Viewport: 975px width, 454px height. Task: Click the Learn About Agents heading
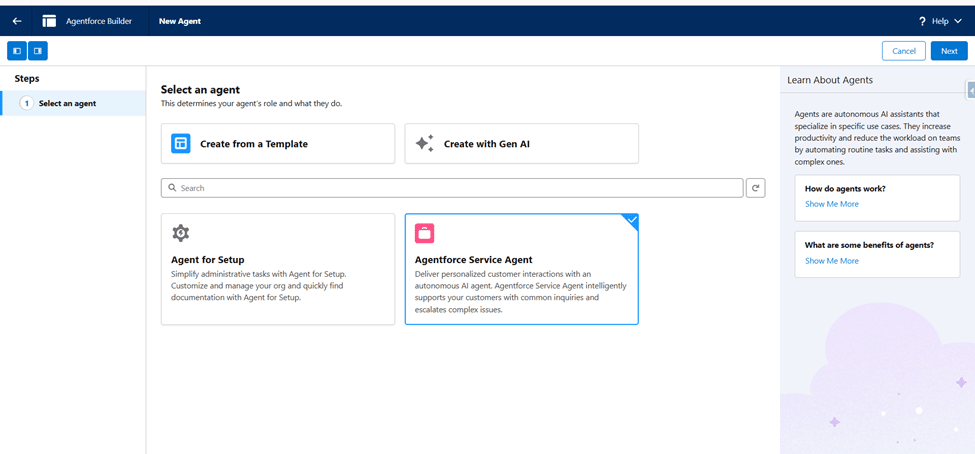(x=829, y=80)
